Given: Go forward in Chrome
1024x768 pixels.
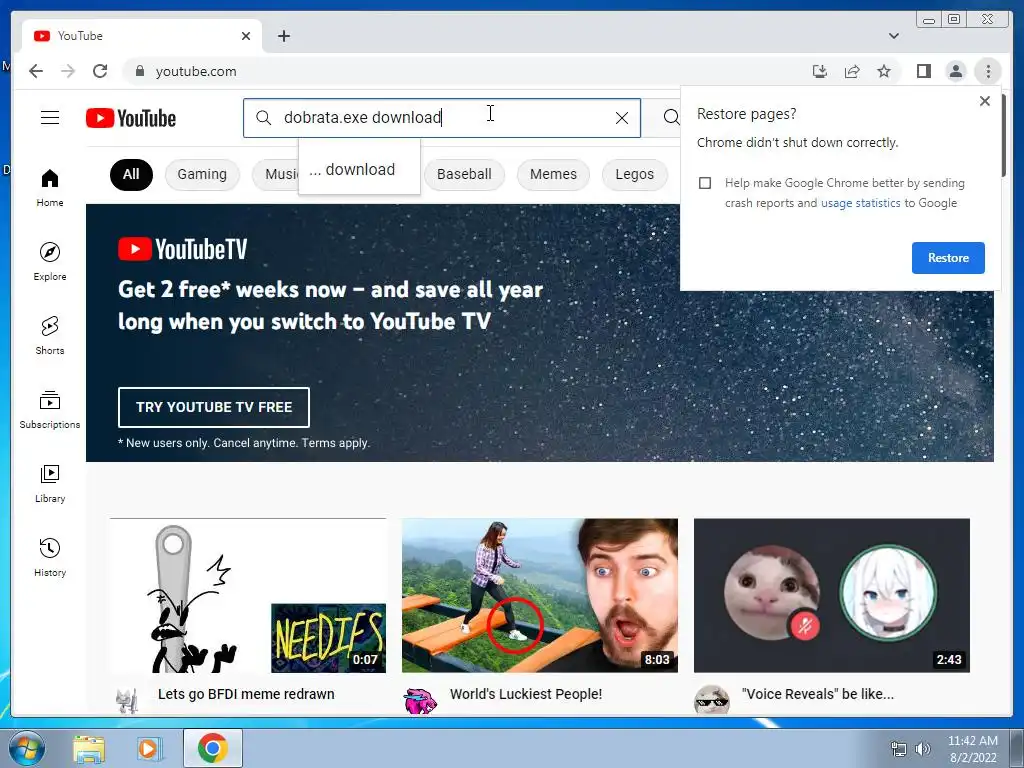Looking at the screenshot, I should click(x=68, y=71).
